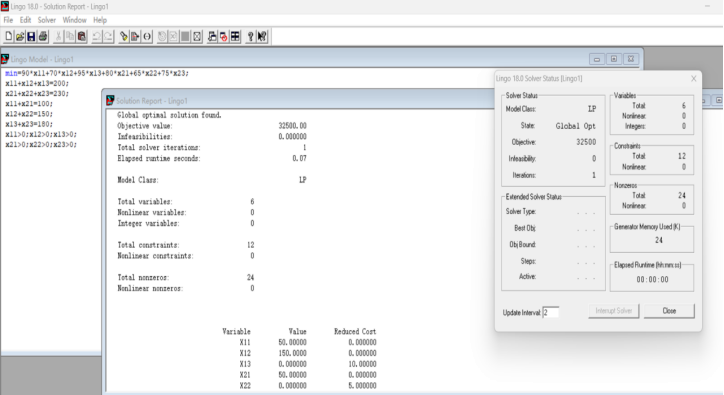Click the Close button in Solver Status

tap(669, 311)
